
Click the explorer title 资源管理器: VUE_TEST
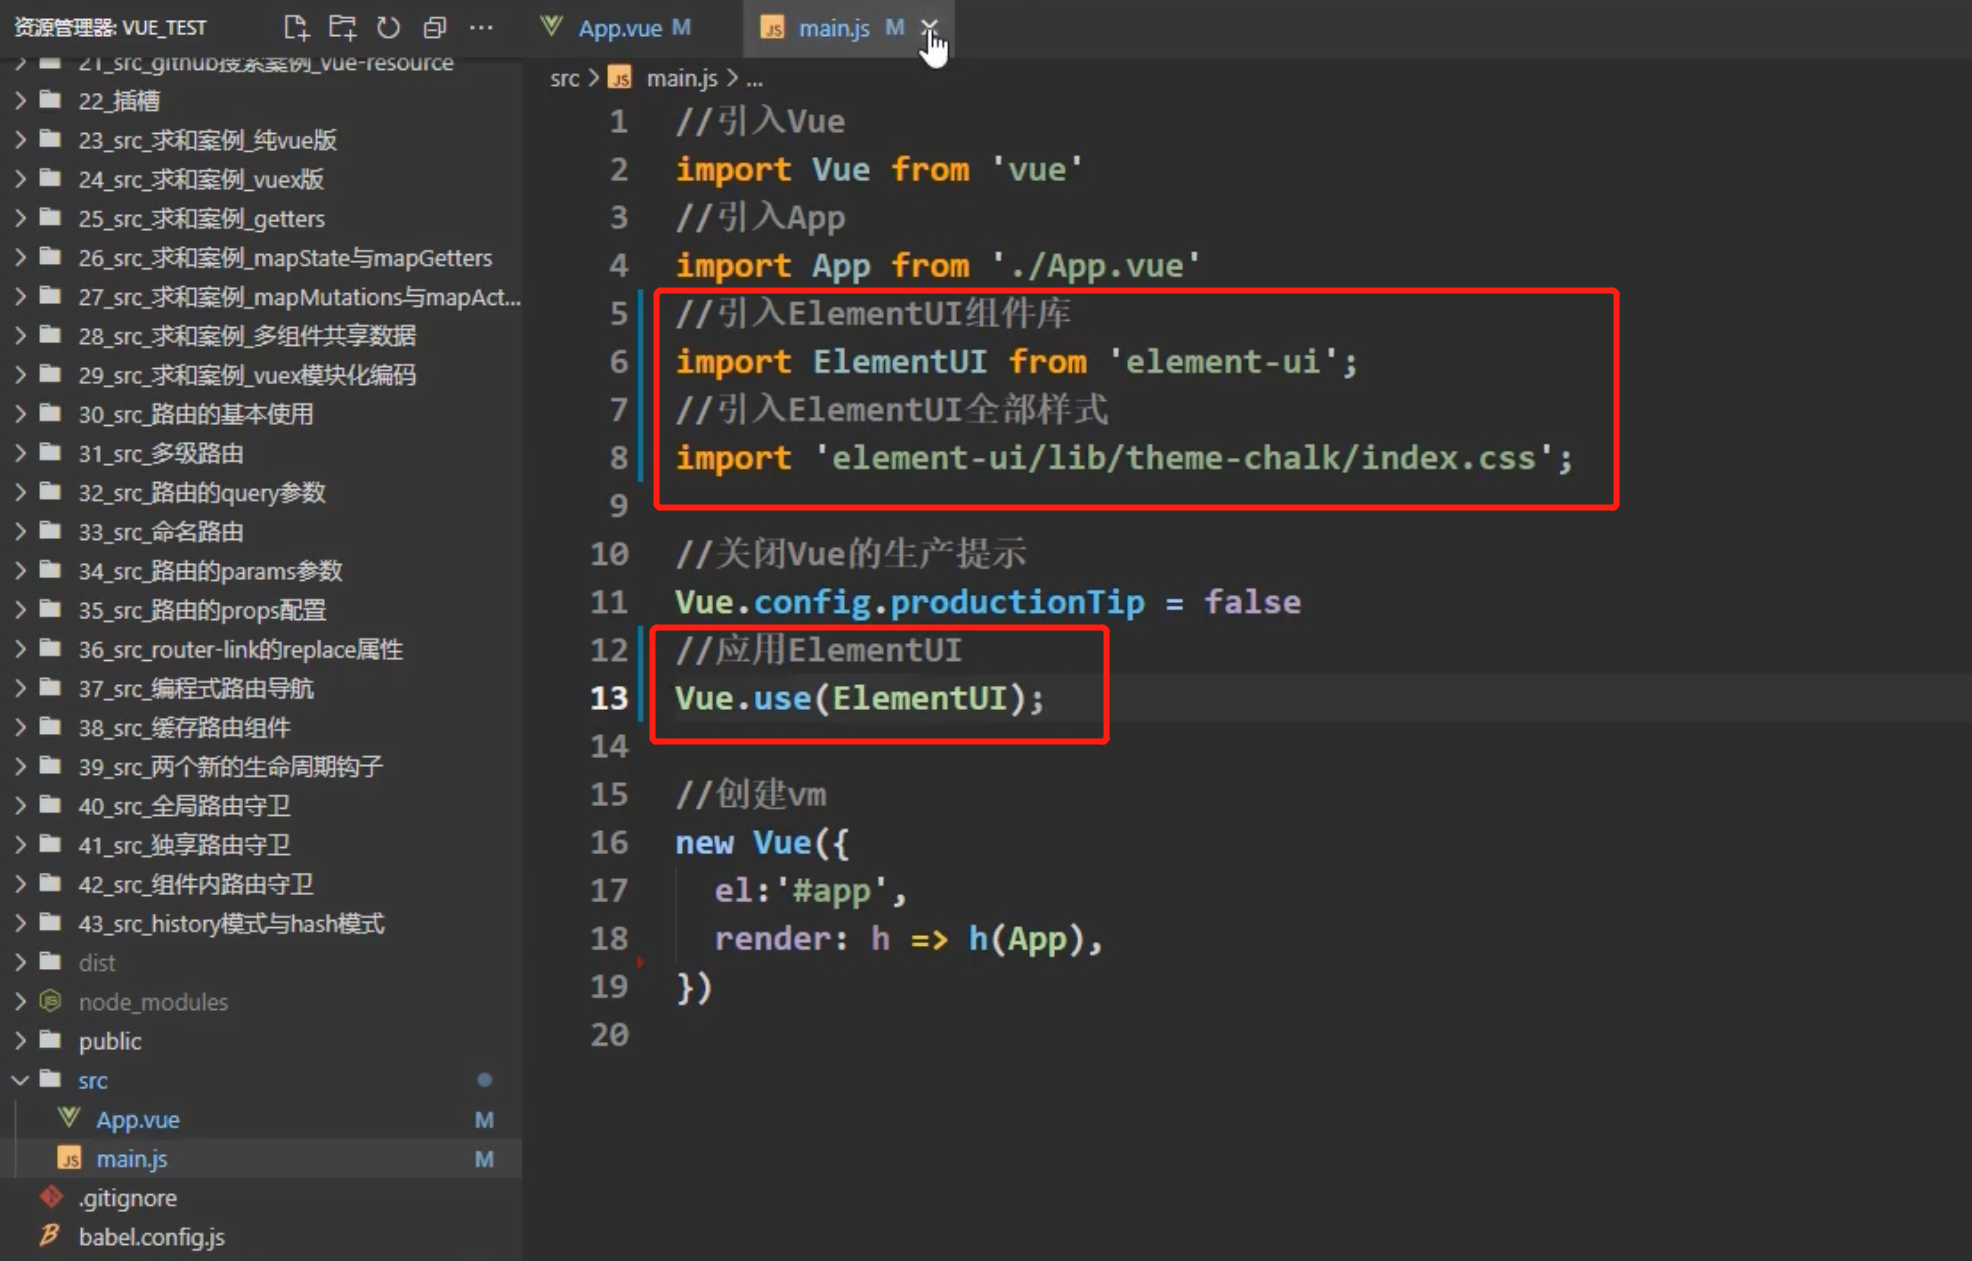(110, 27)
